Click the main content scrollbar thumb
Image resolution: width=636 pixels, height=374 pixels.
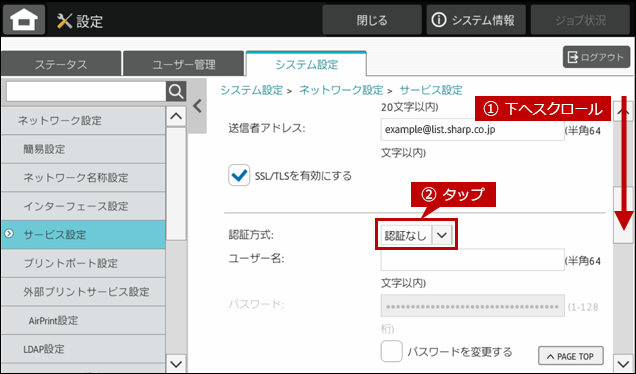pos(623,215)
